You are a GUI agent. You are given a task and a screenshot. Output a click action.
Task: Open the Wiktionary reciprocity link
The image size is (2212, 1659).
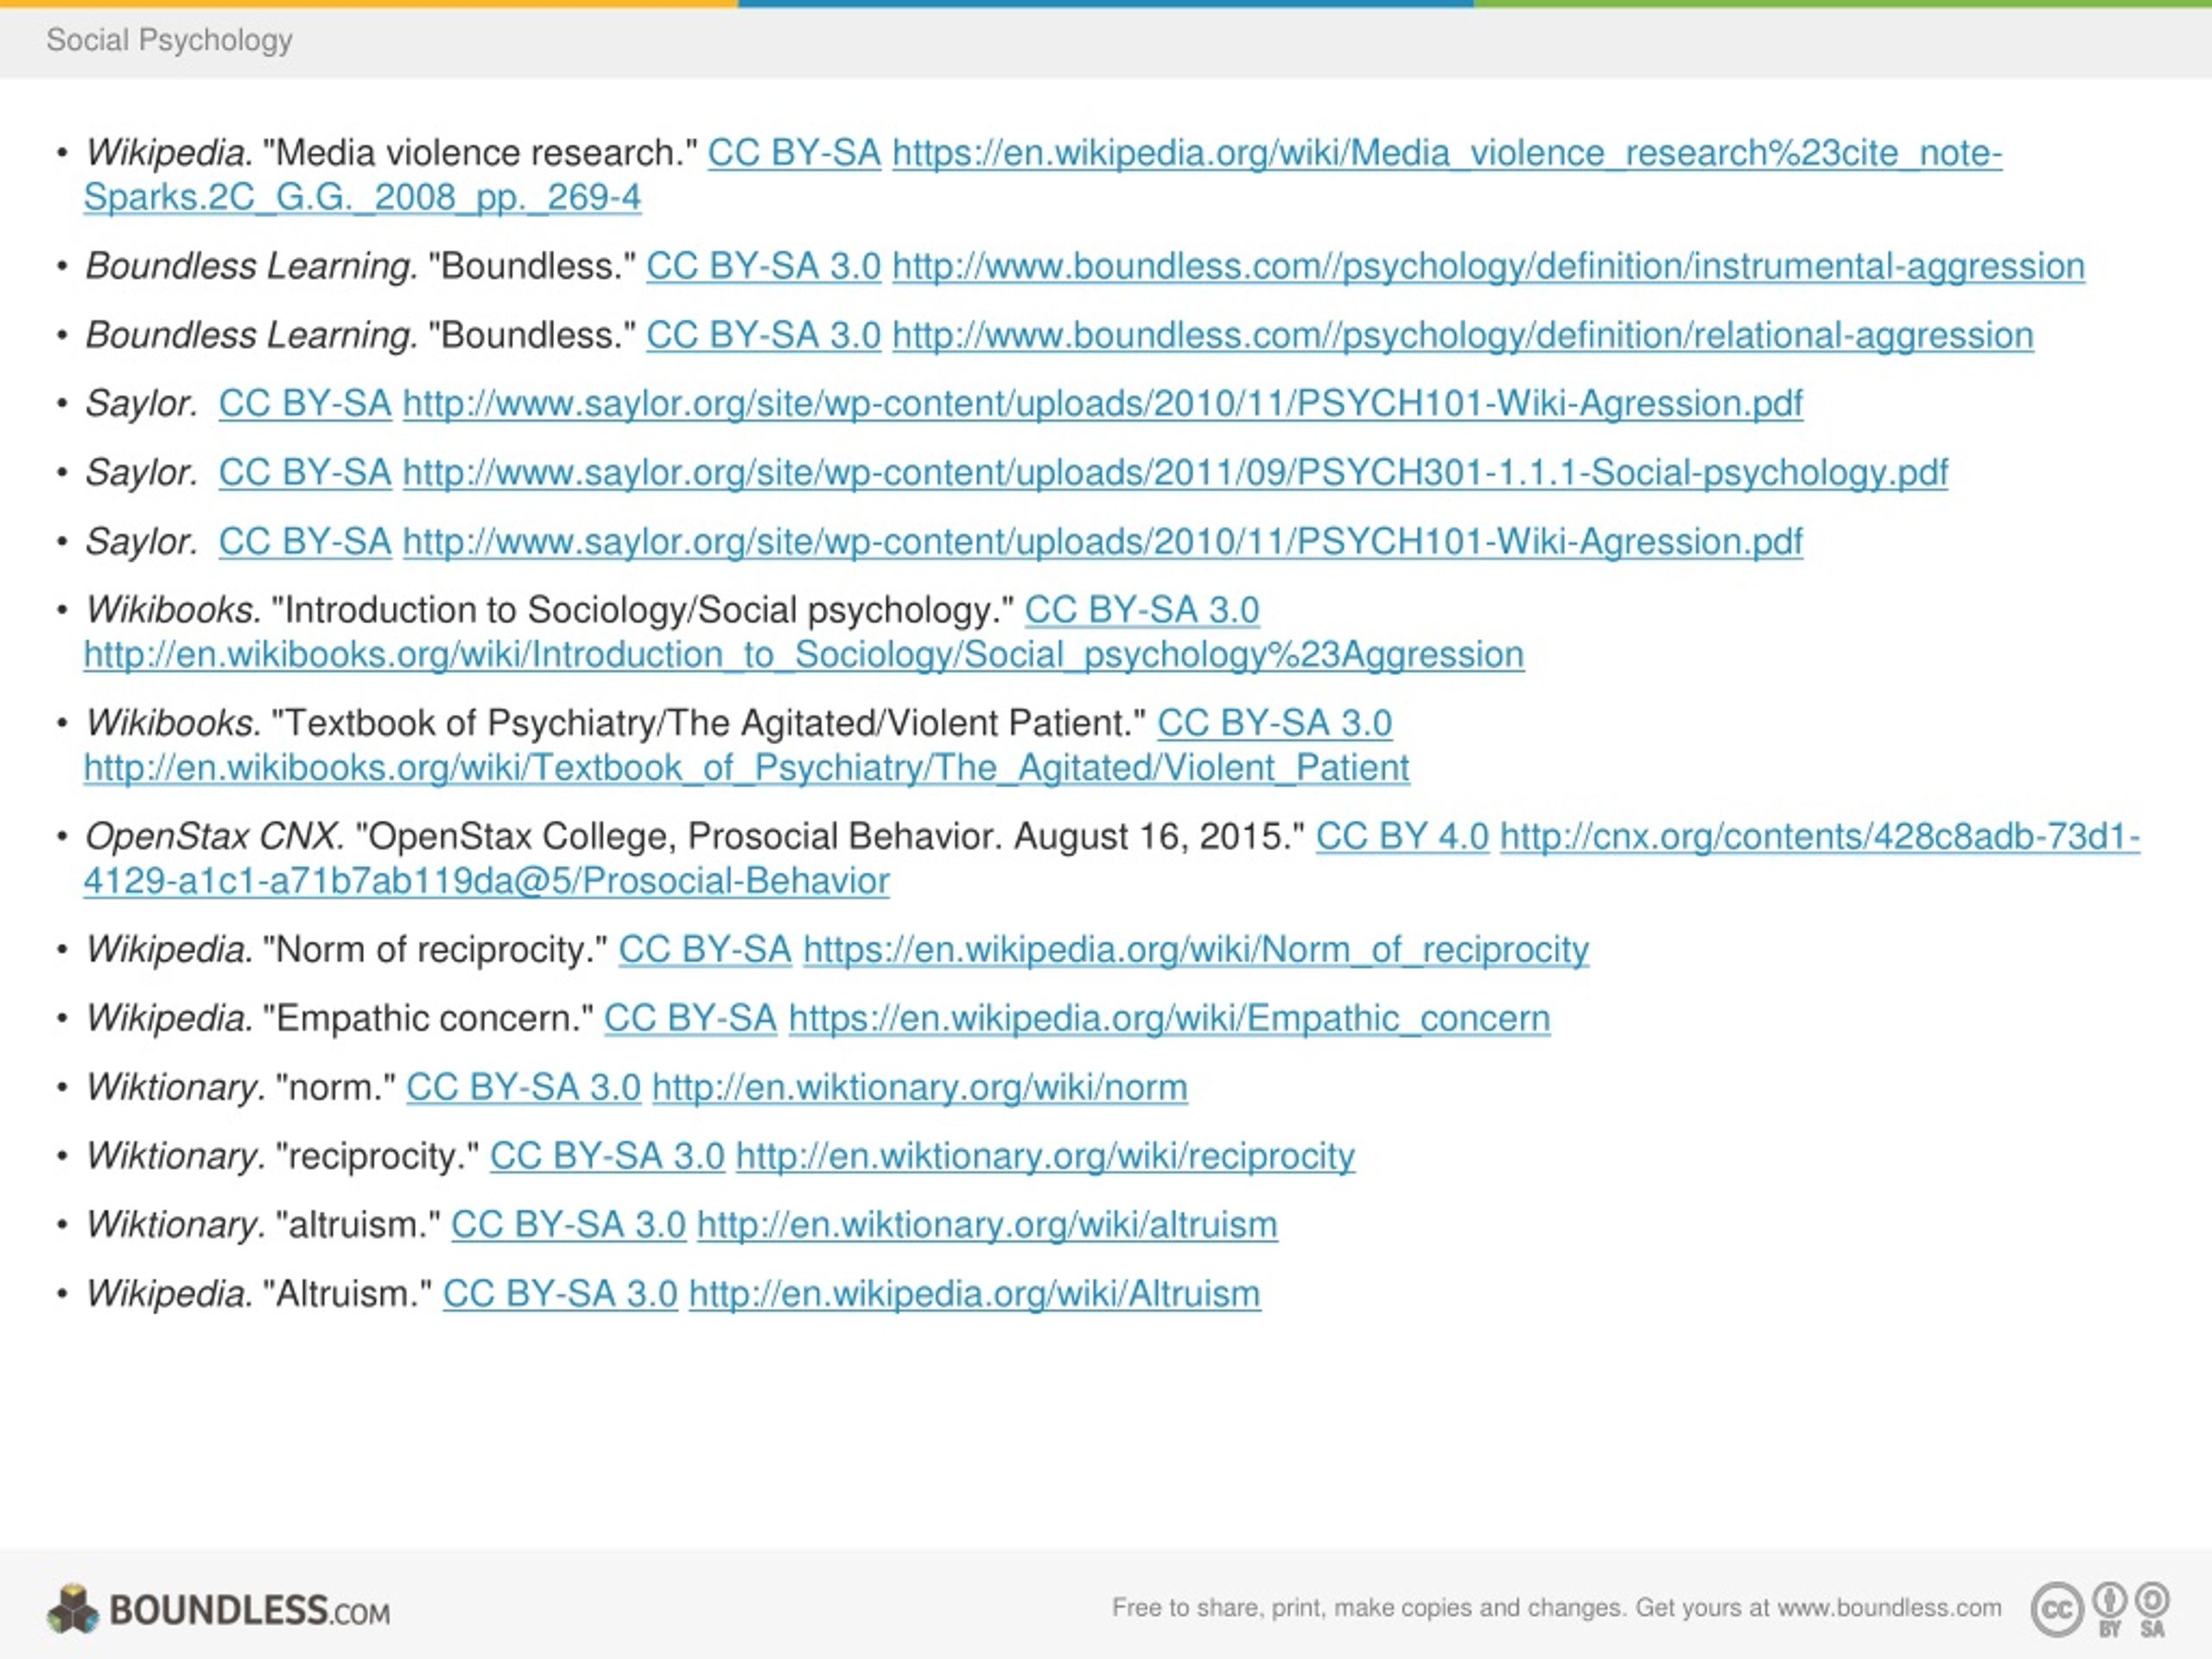click(x=1045, y=1157)
